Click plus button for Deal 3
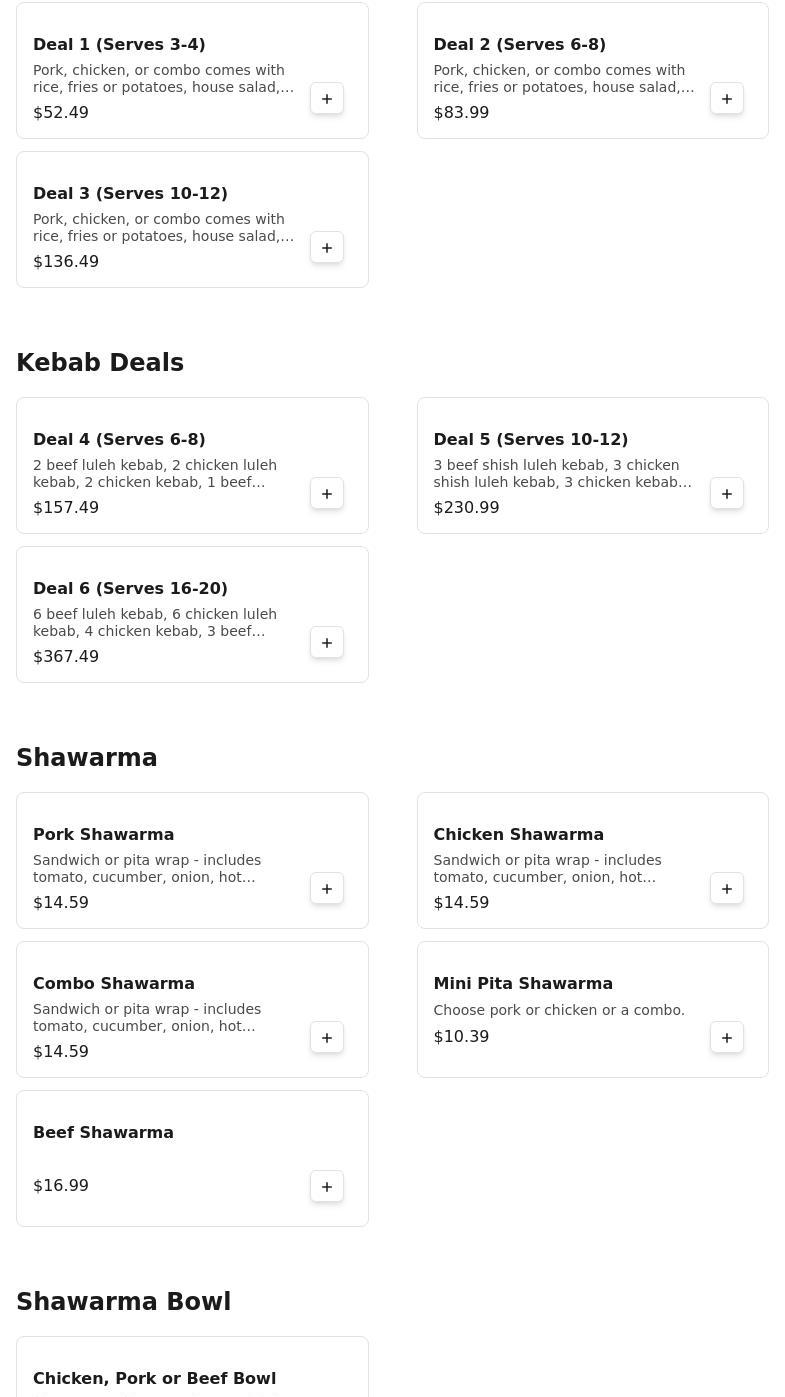This screenshot has width=785, height=1397. coord(327,248)
